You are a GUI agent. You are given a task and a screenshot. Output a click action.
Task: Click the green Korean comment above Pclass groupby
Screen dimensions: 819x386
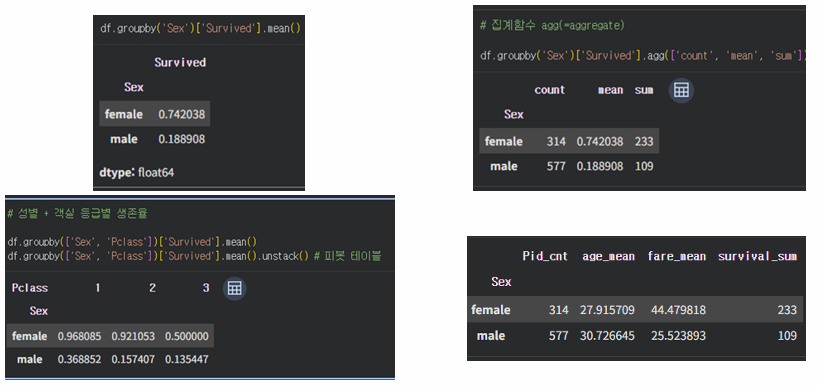tap(77, 213)
